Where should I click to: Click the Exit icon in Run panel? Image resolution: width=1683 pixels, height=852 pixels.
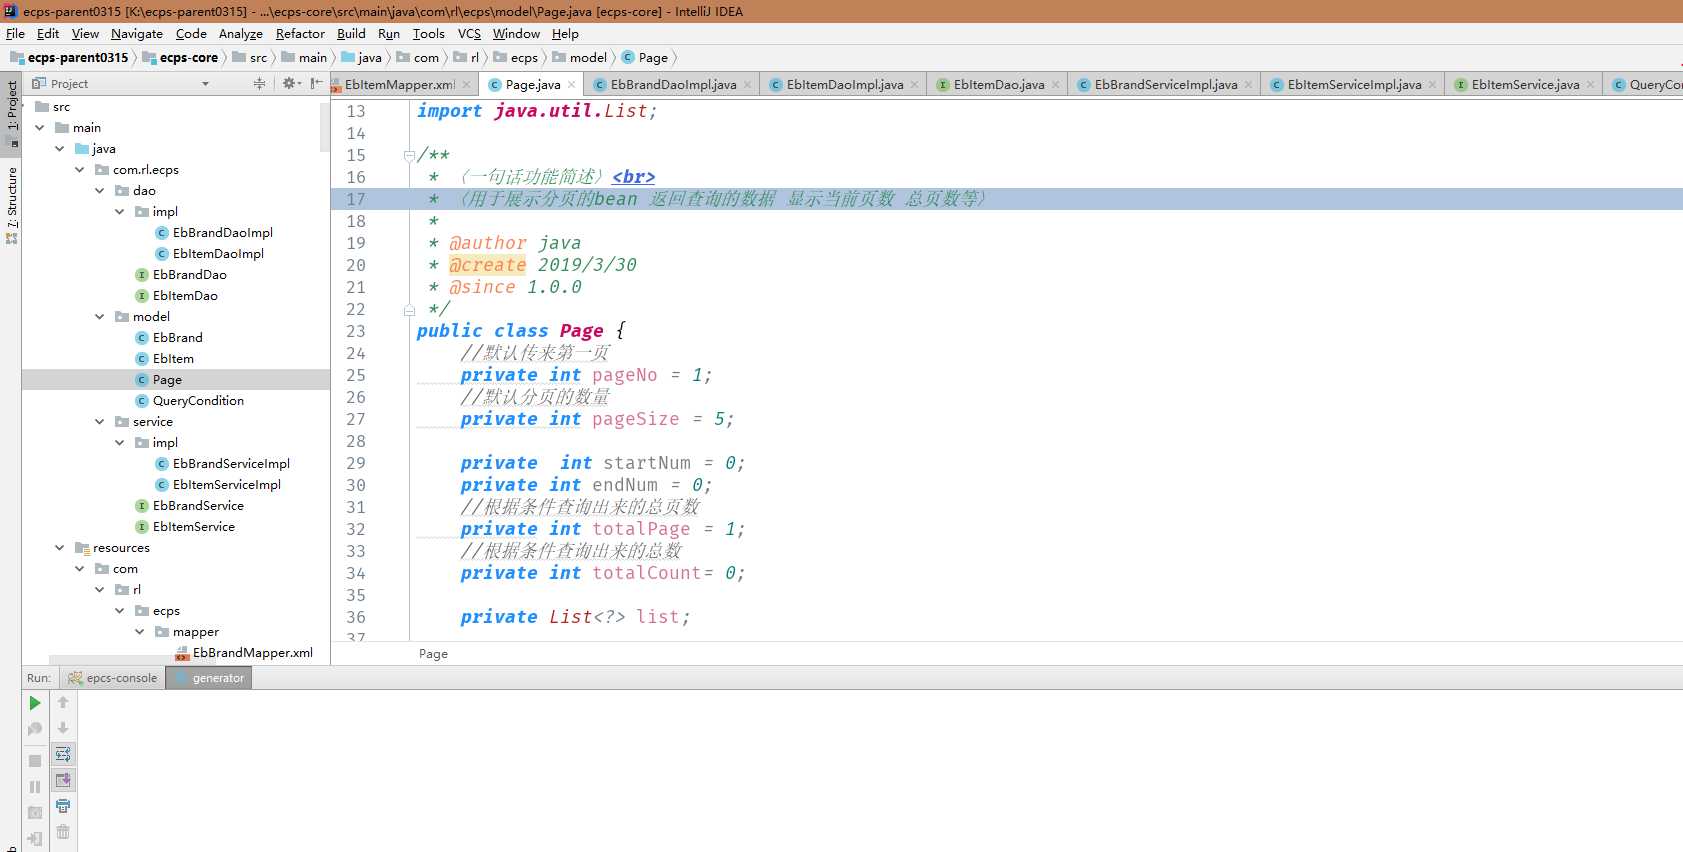(x=35, y=839)
